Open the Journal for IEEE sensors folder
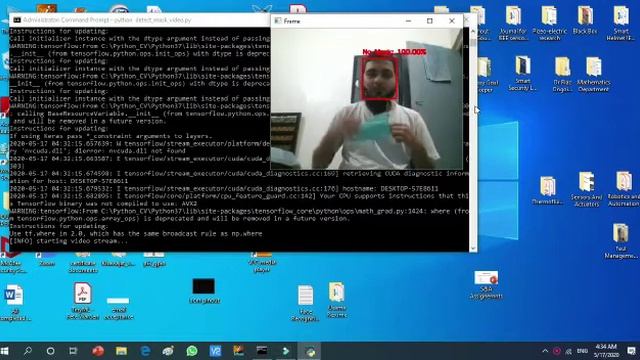This screenshot has width=640, height=360. click(x=513, y=23)
